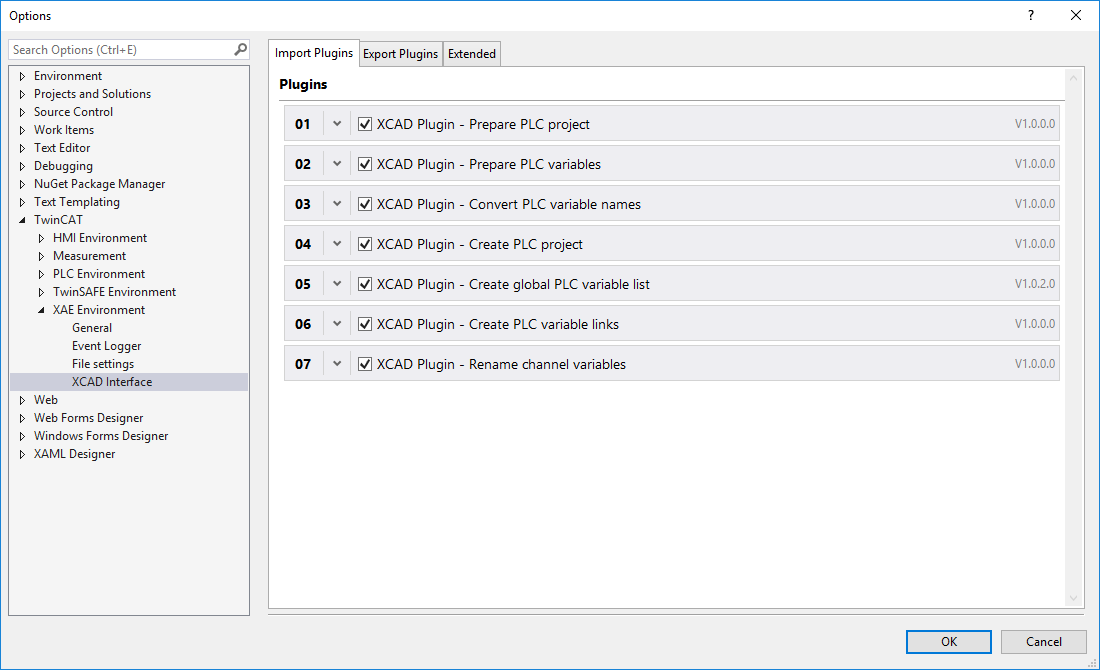Click the Cancel button
1100x670 pixels.
click(1043, 641)
